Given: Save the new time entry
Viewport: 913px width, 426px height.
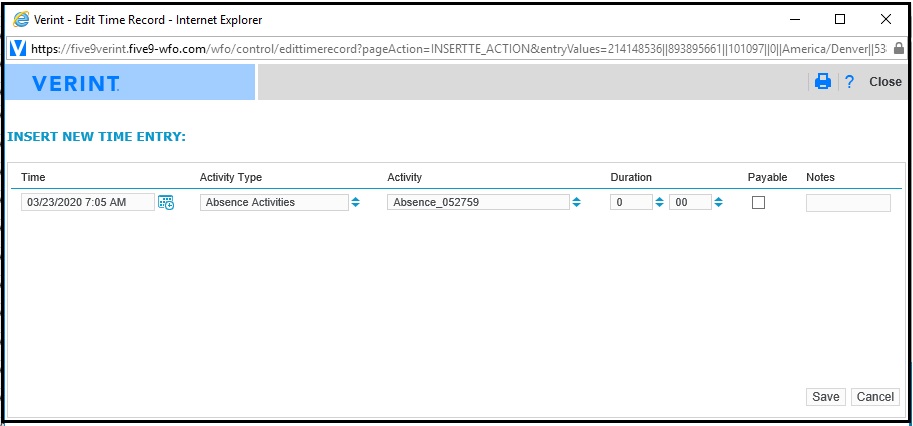Looking at the screenshot, I should click(826, 397).
